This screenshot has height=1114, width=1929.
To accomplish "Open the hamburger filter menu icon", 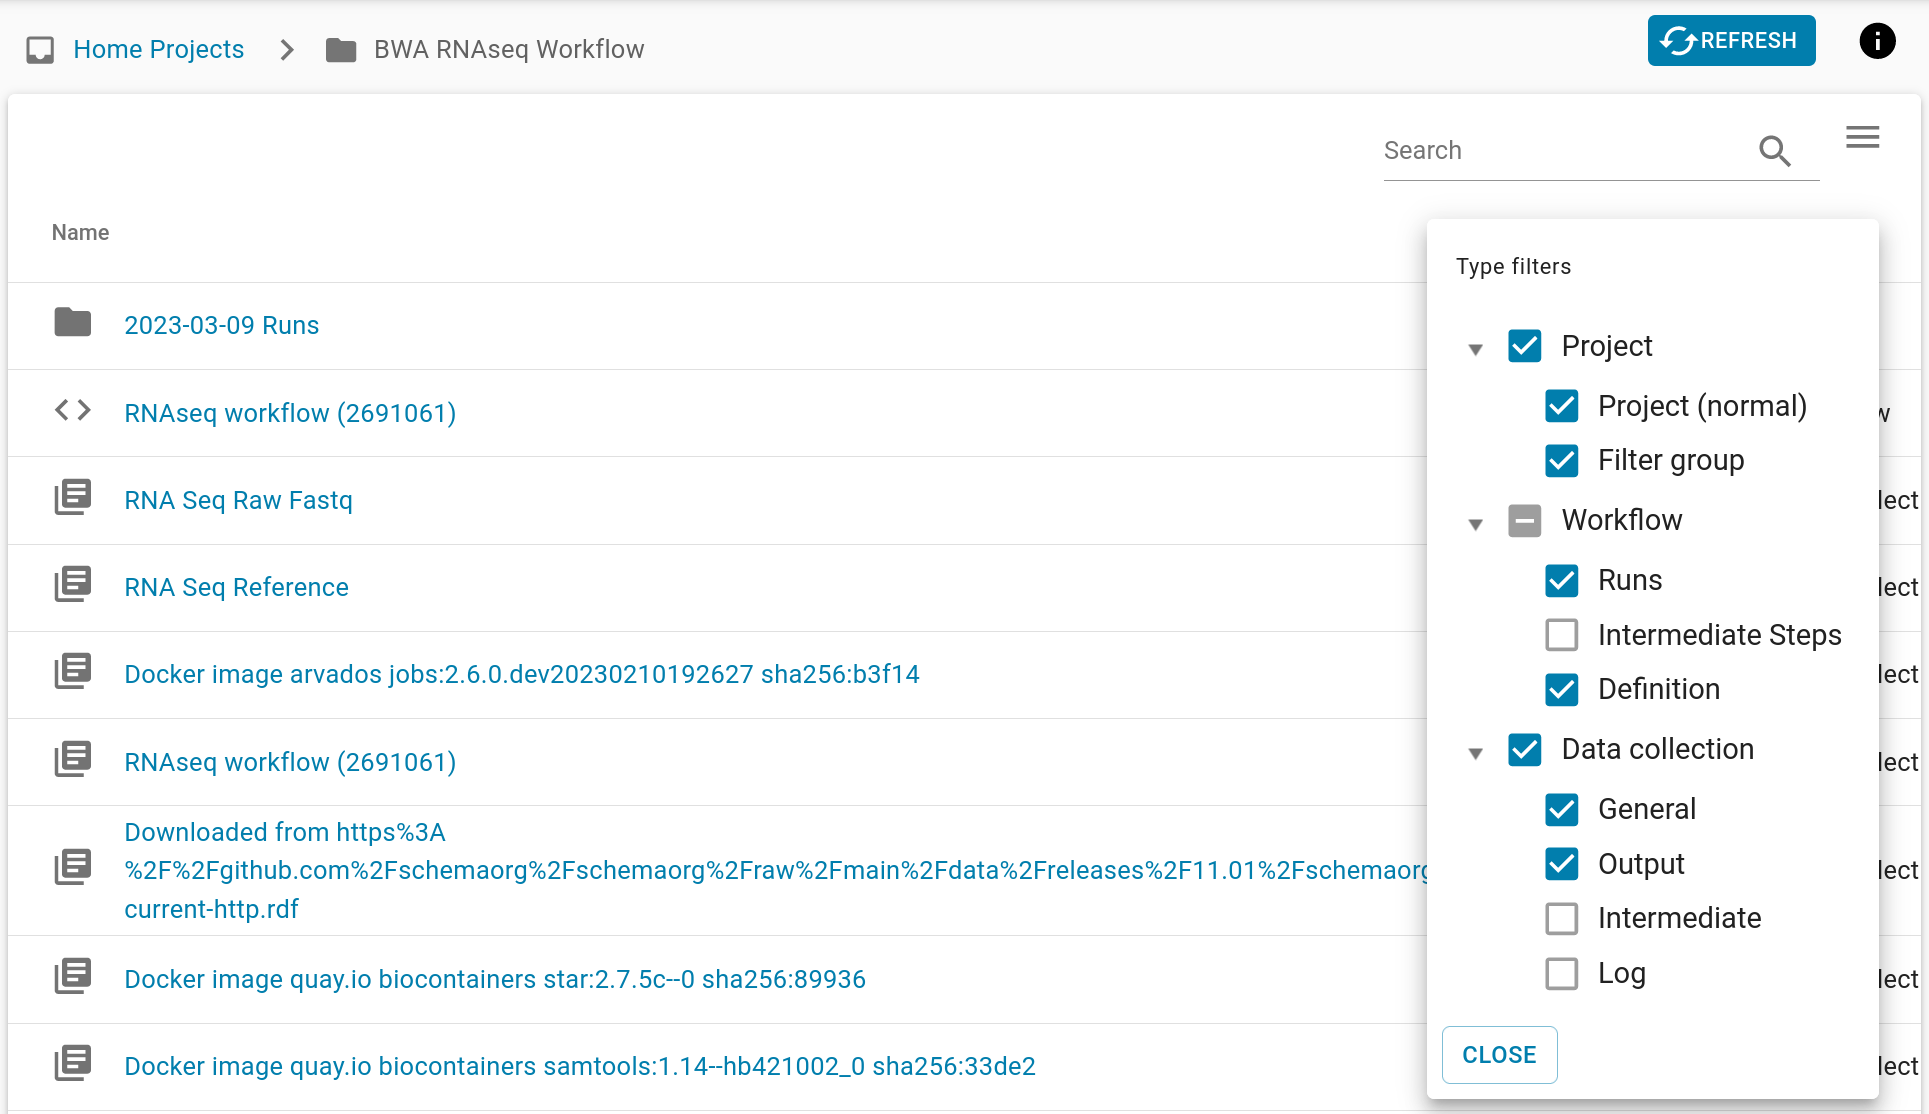I will point(1862,137).
